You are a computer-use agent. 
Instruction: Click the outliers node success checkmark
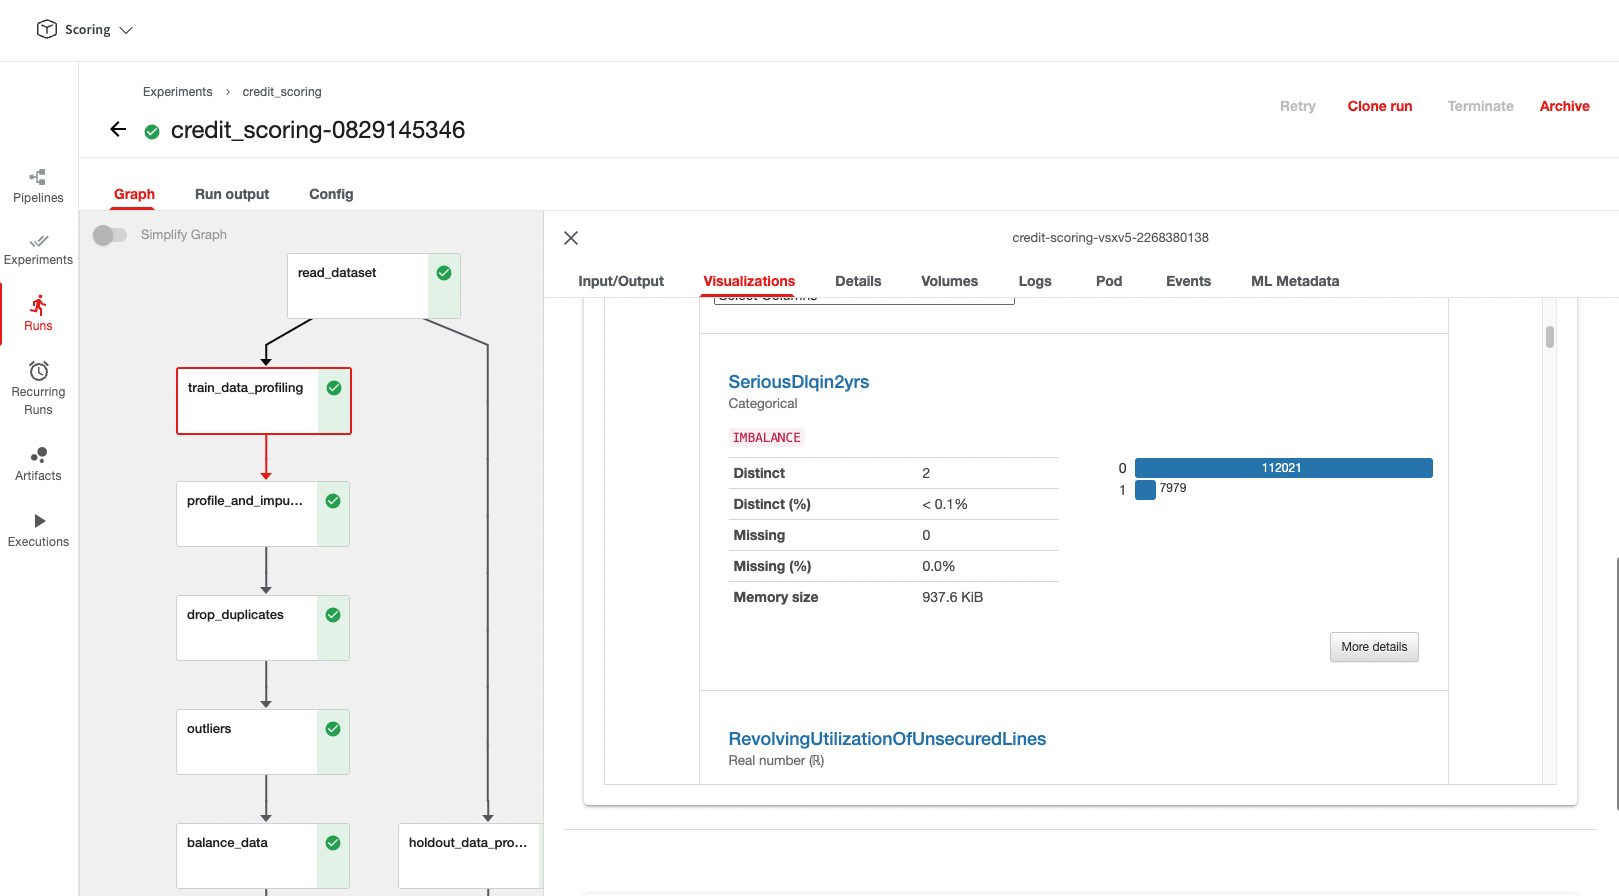tap(333, 729)
